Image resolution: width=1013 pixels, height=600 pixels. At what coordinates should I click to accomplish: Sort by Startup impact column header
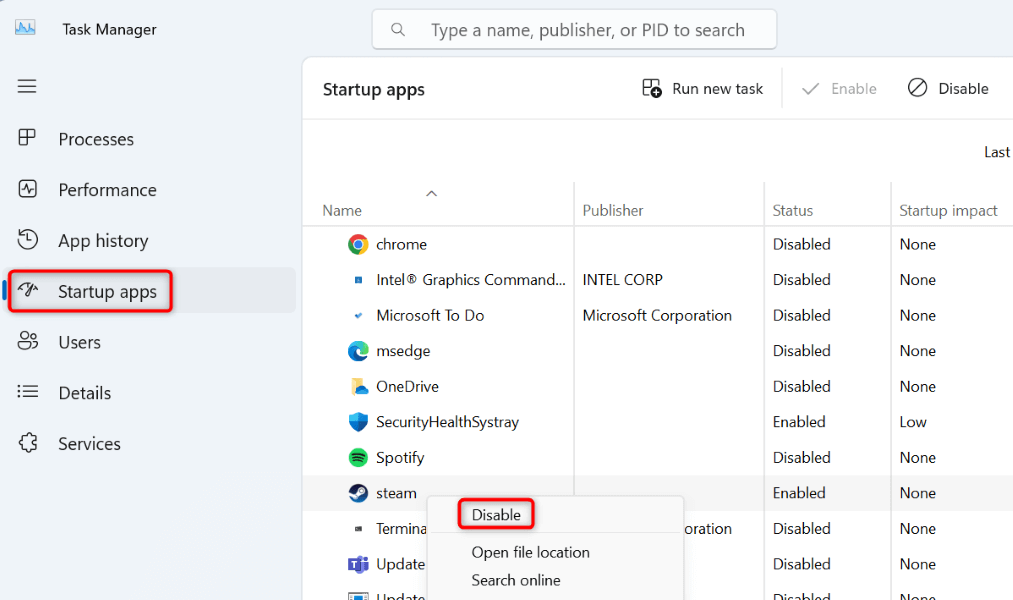(948, 210)
